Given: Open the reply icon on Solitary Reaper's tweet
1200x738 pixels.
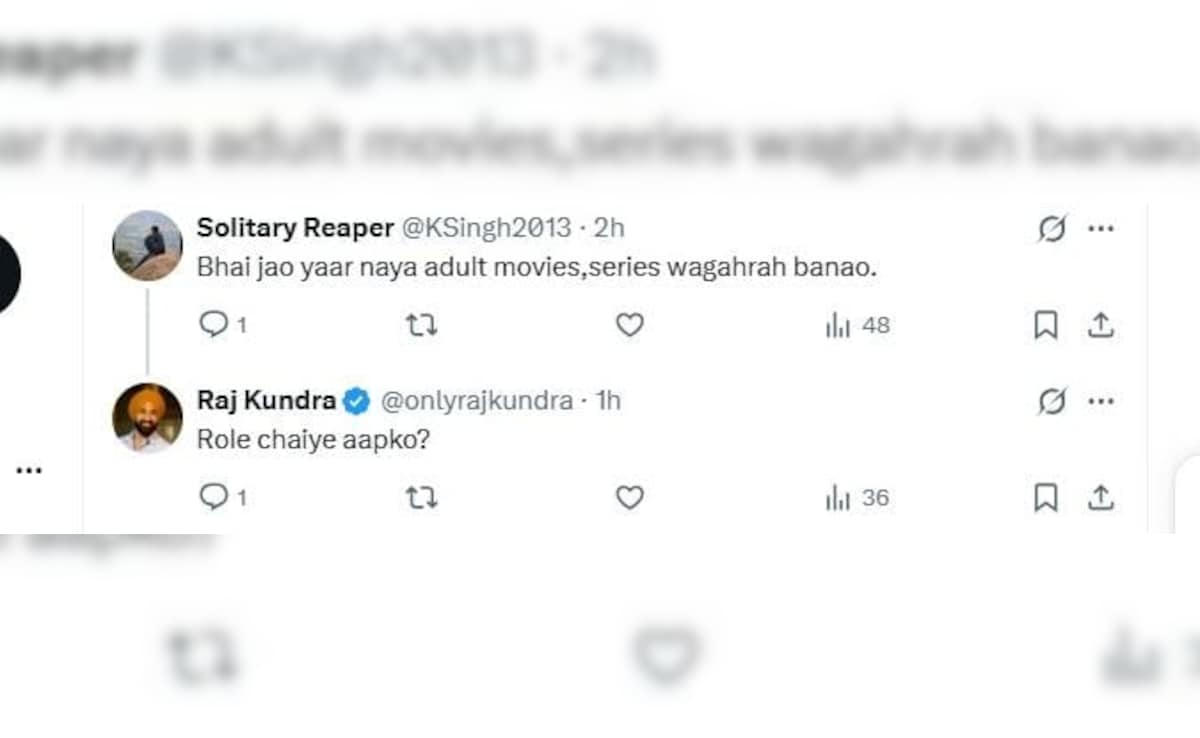Looking at the screenshot, I should (214, 325).
